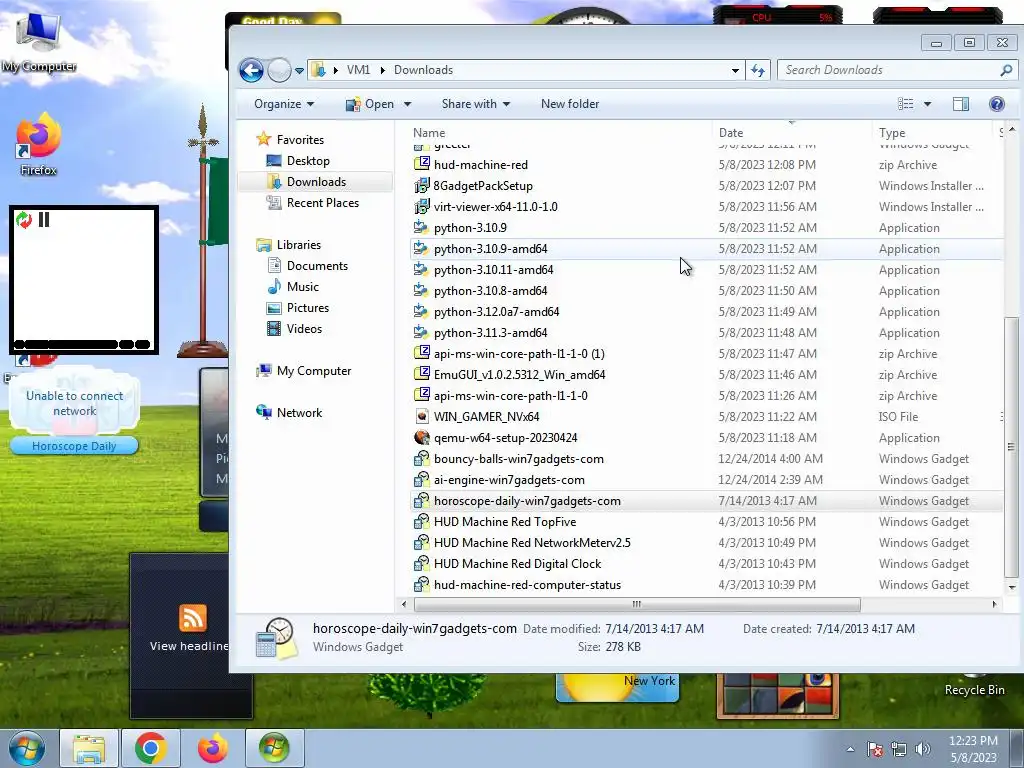Sort by Name column header

428,133
